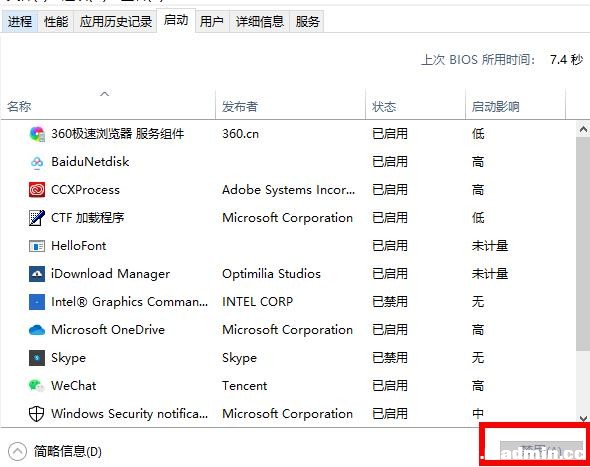590x467 pixels.
Task: Click the WeChat icon in list
Action: tap(37, 386)
